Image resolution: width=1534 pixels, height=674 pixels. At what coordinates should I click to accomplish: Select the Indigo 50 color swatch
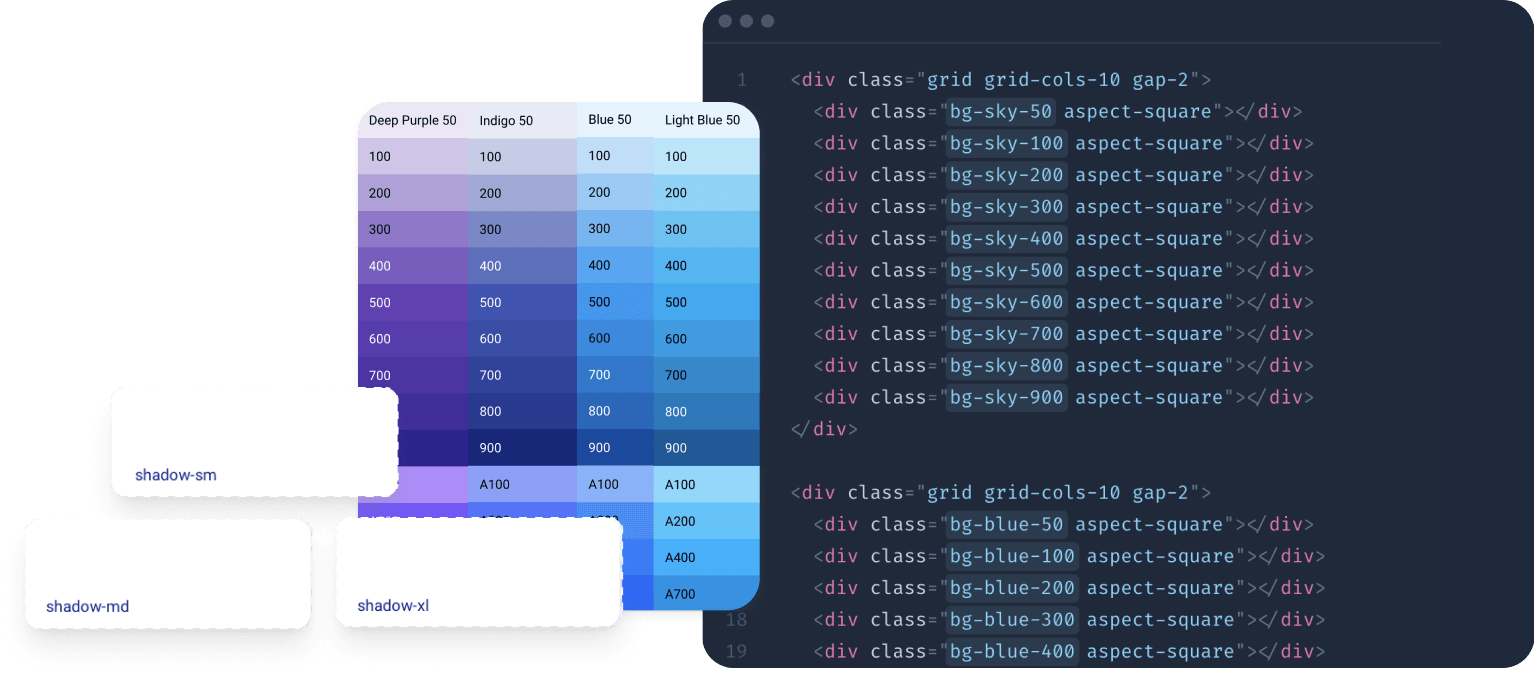pos(521,121)
